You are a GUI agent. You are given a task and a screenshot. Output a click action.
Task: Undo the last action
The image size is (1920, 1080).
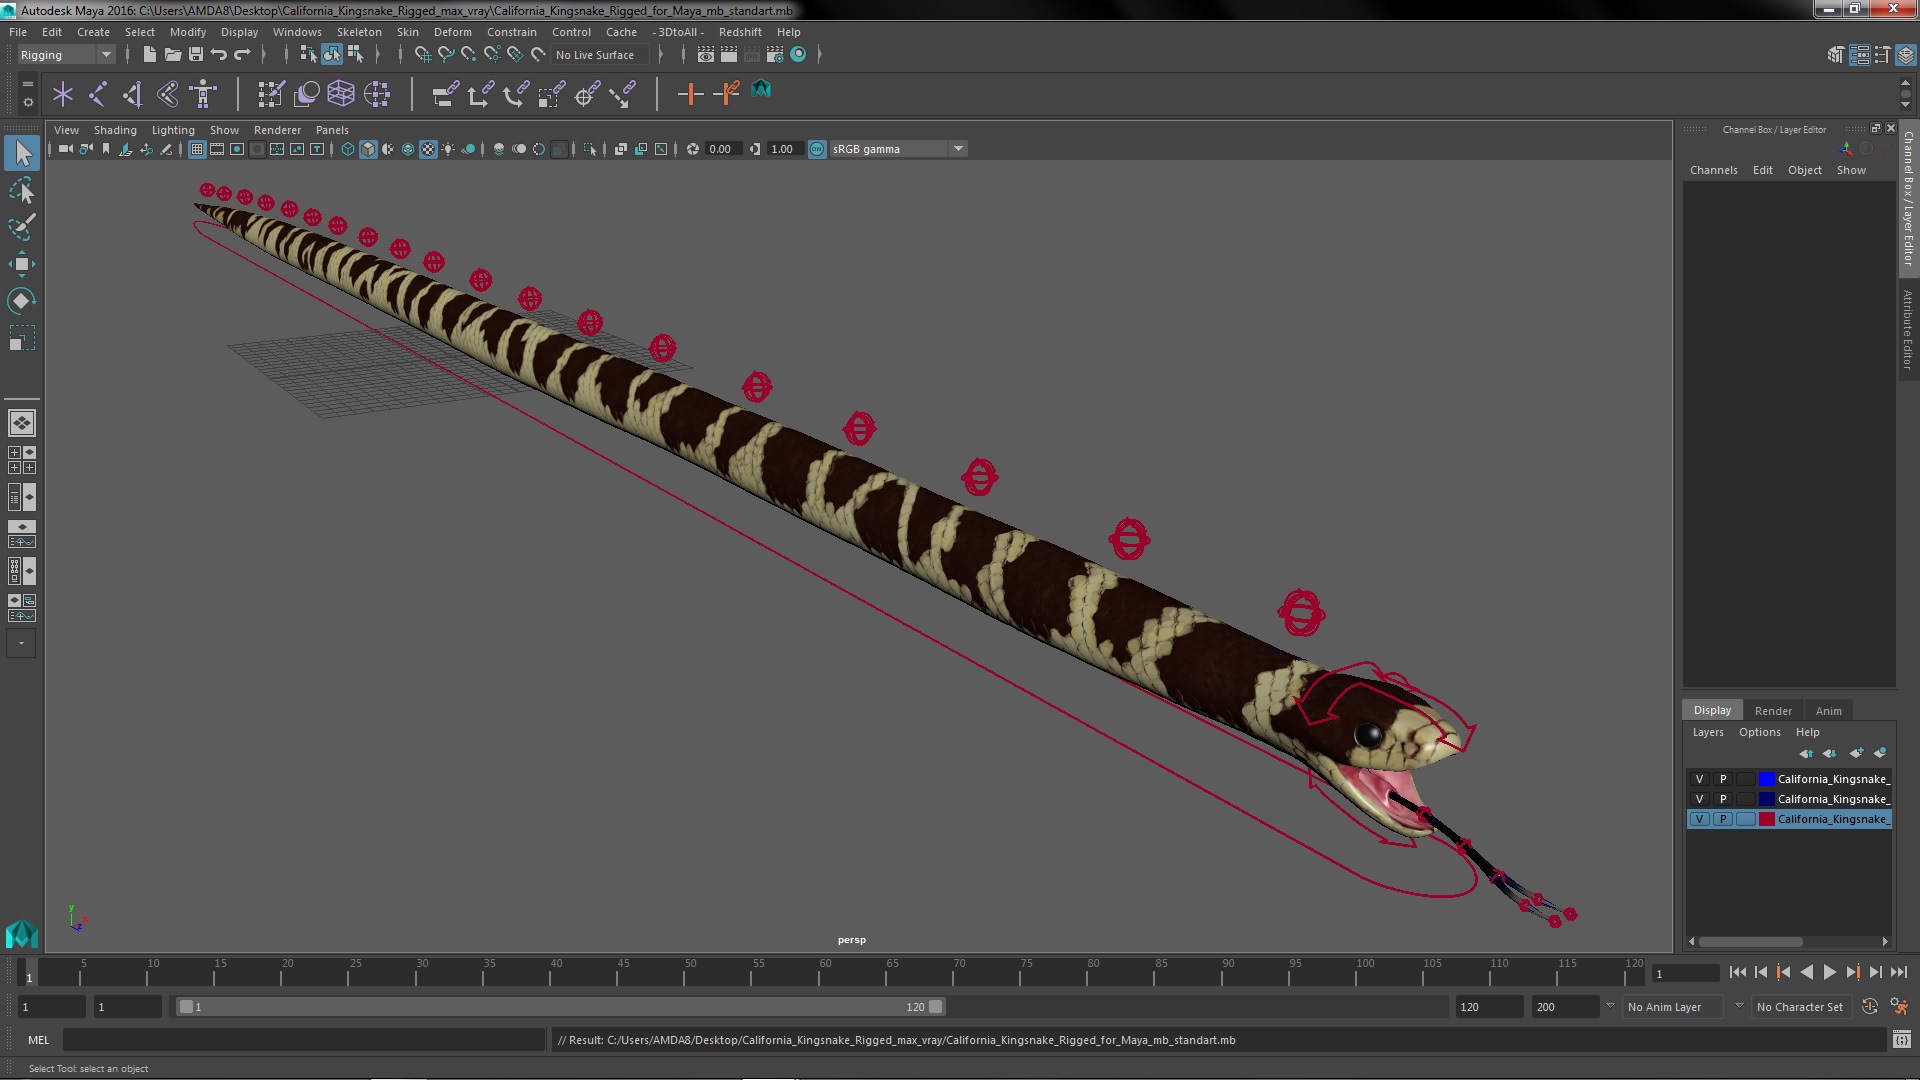[219, 55]
